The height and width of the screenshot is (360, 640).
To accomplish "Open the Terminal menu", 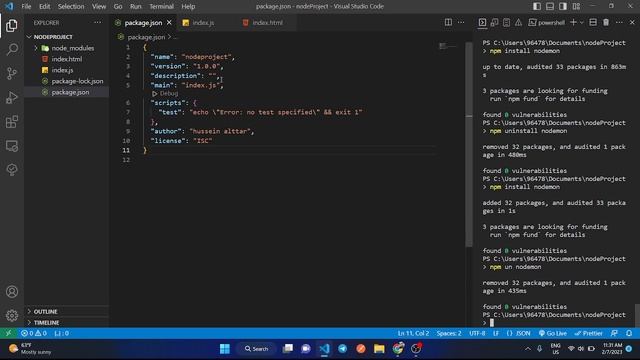I will [161, 6].
